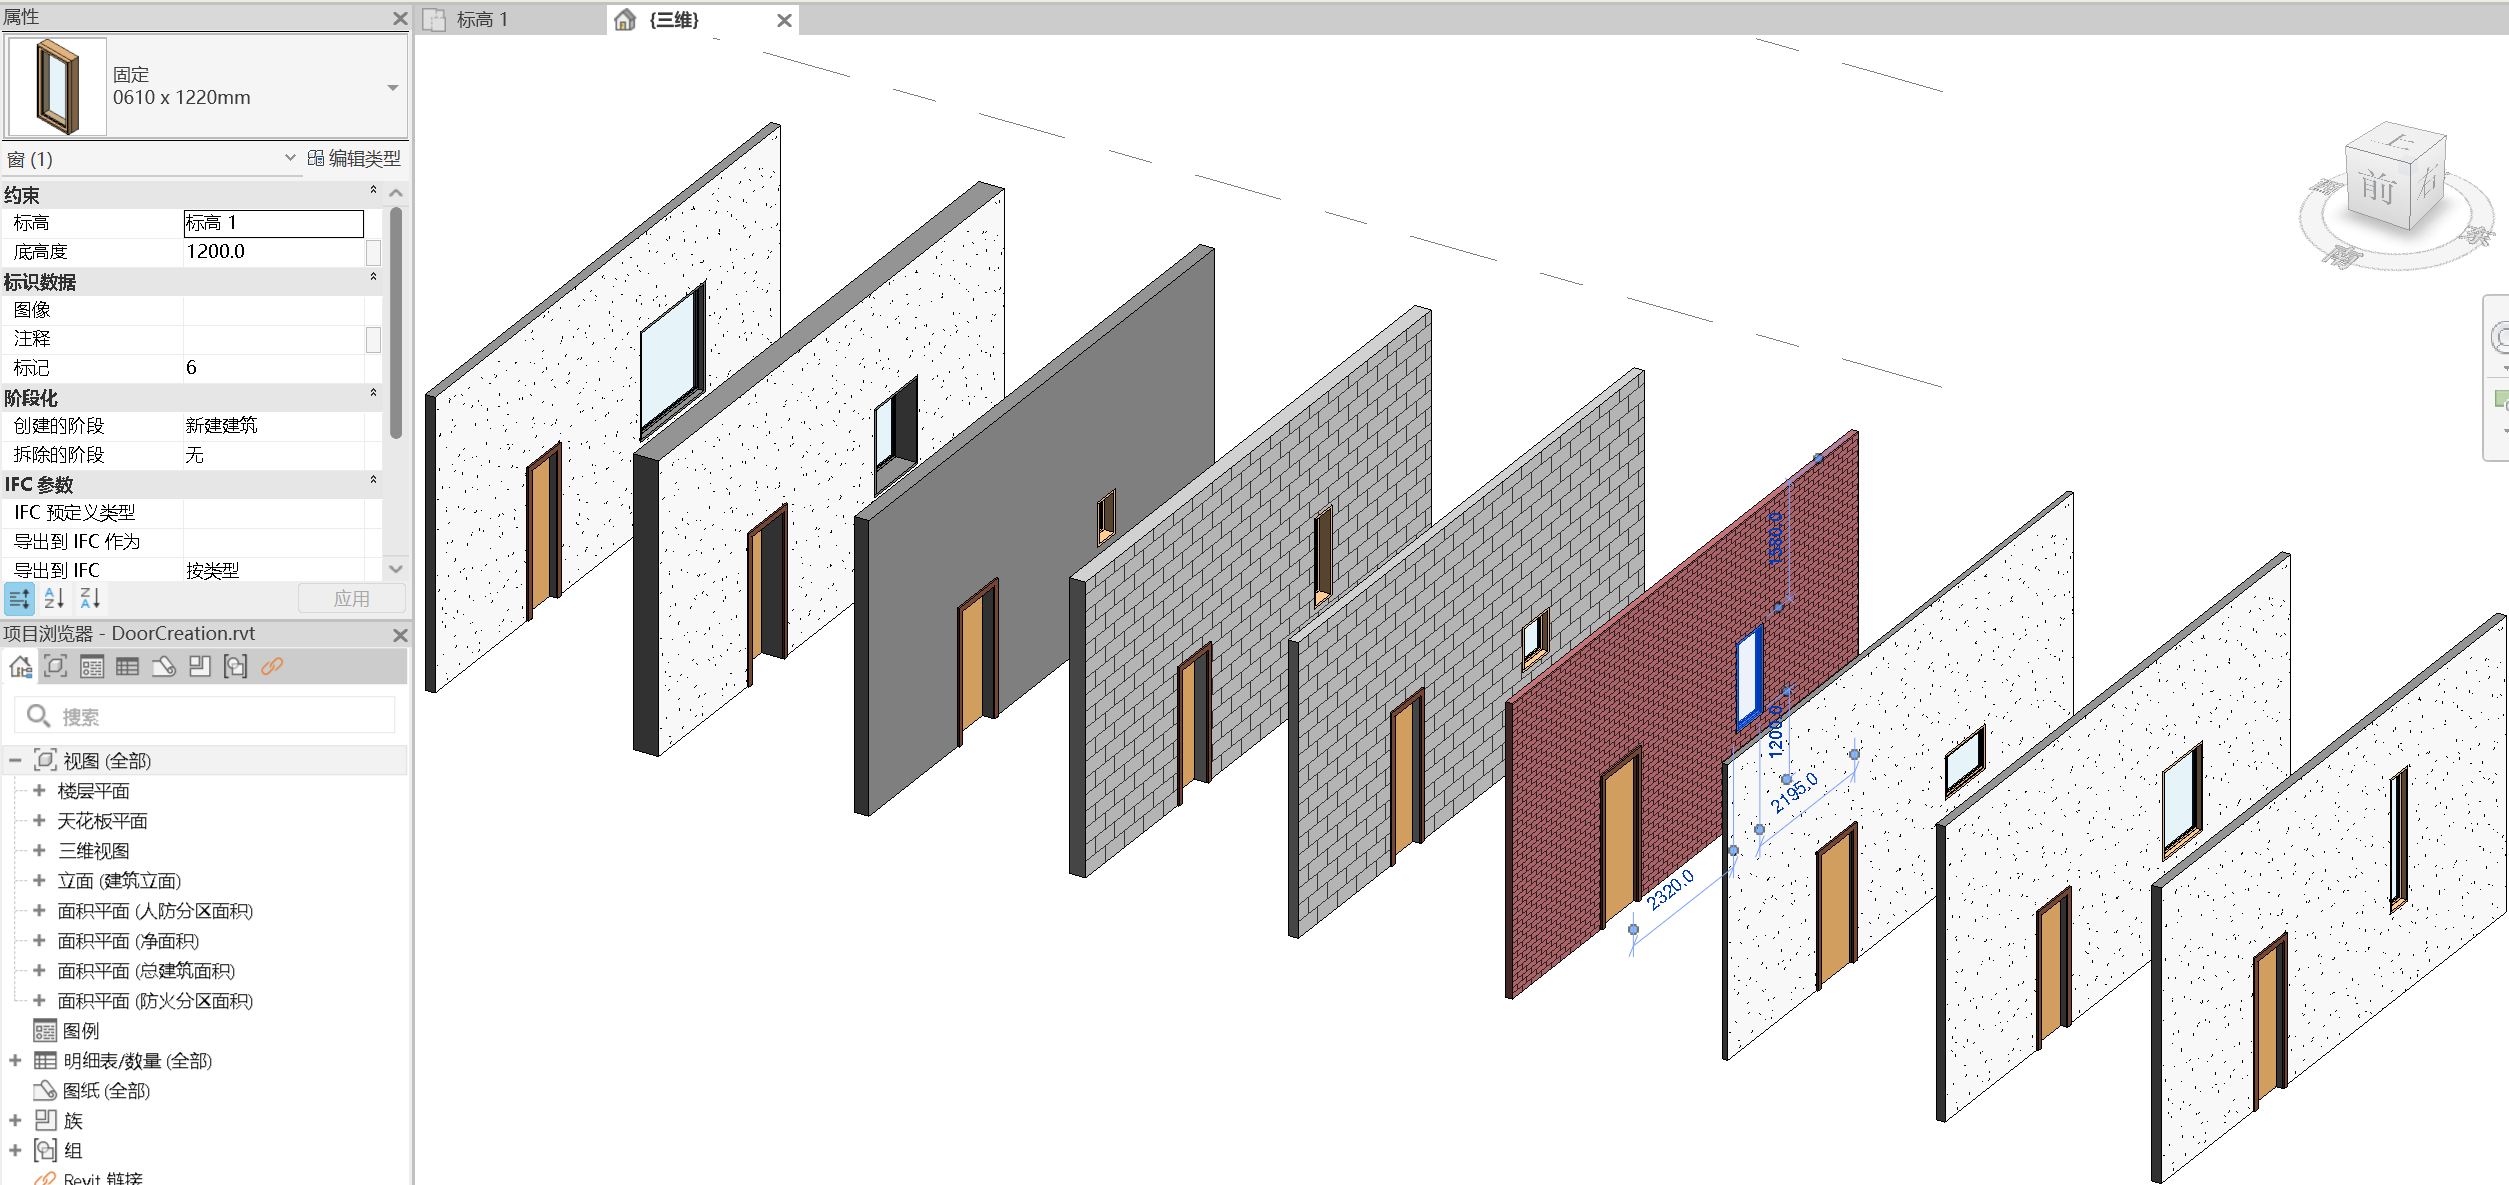Toggle the categorized property grouping icon
Viewport: 2509px width, 1185px height.
(19, 598)
